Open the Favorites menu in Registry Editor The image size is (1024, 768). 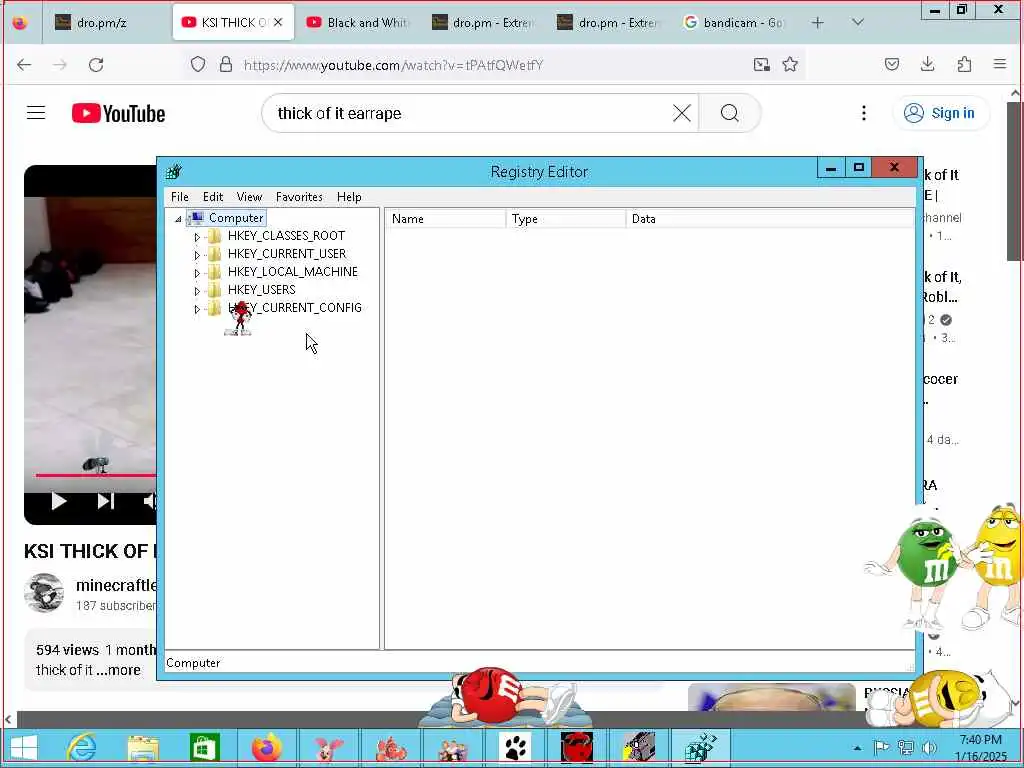[299, 197]
